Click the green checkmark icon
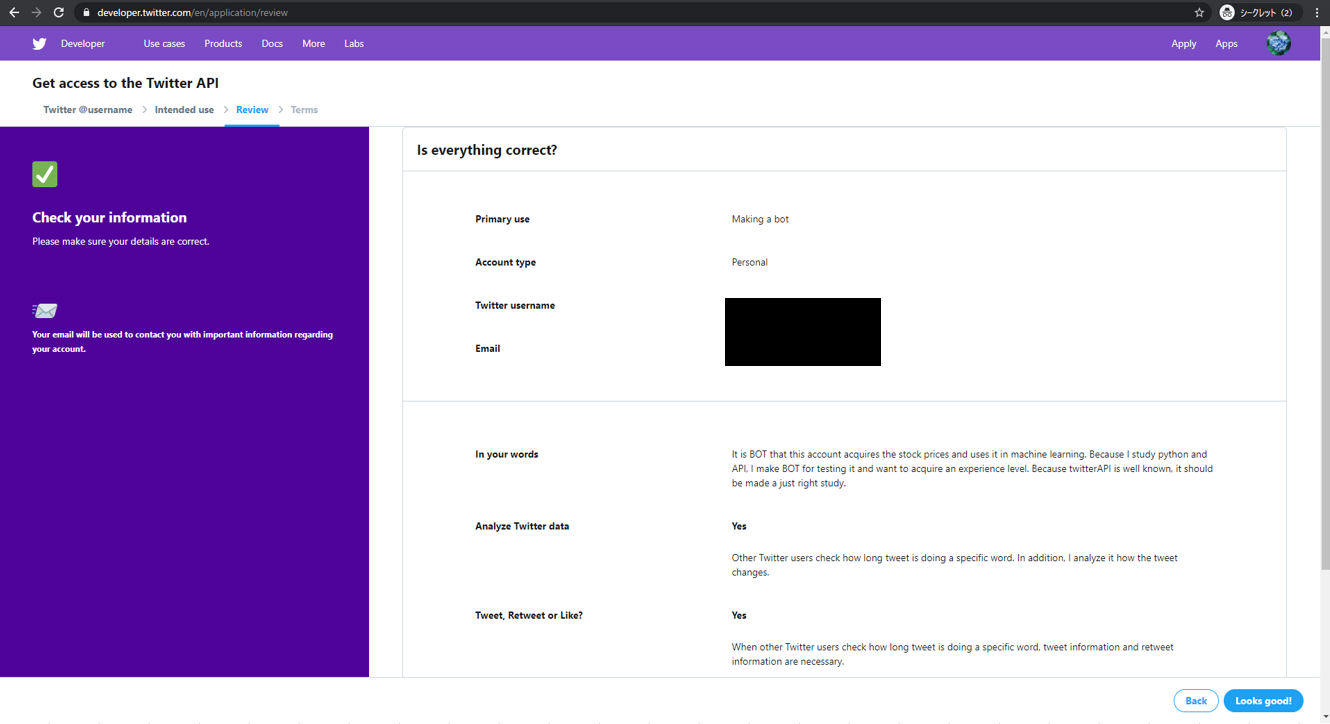 (x=45, y=174)
